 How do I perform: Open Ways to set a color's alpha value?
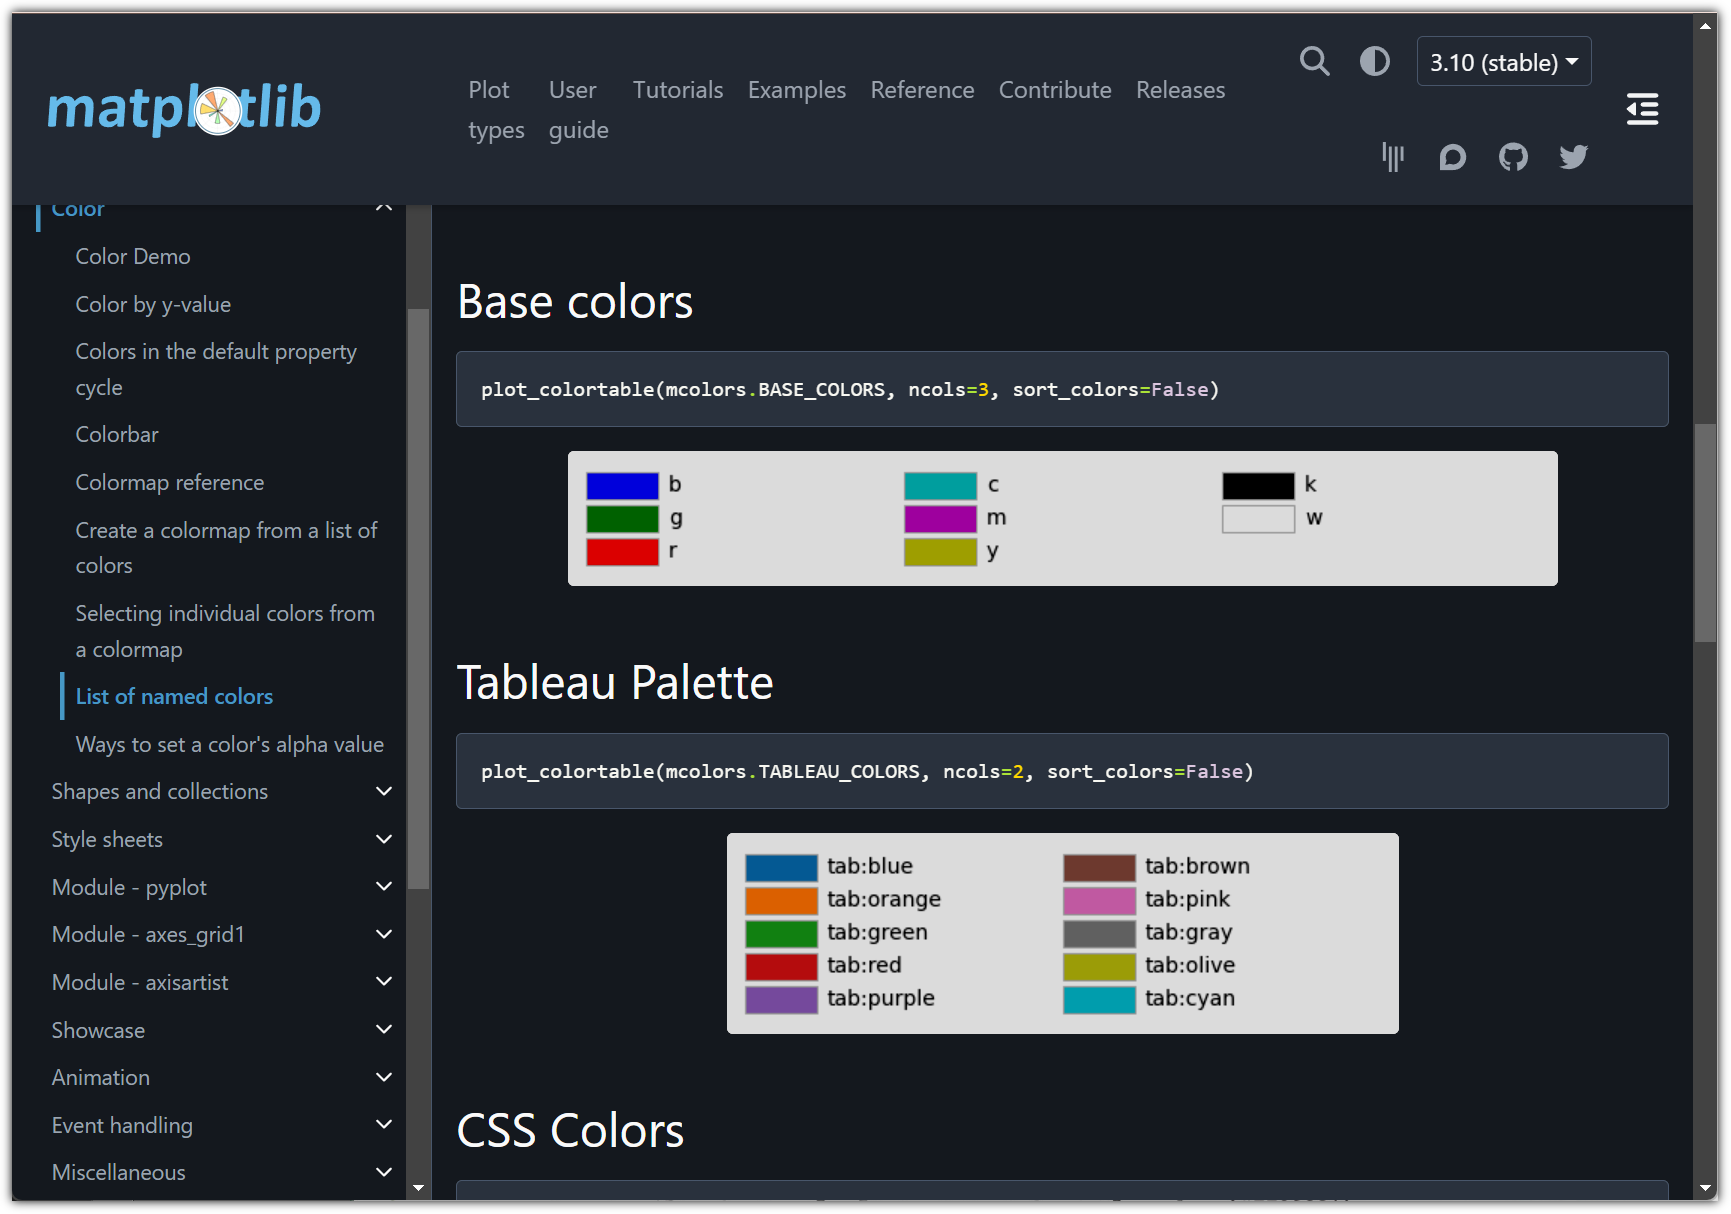(x=230, y=744)
